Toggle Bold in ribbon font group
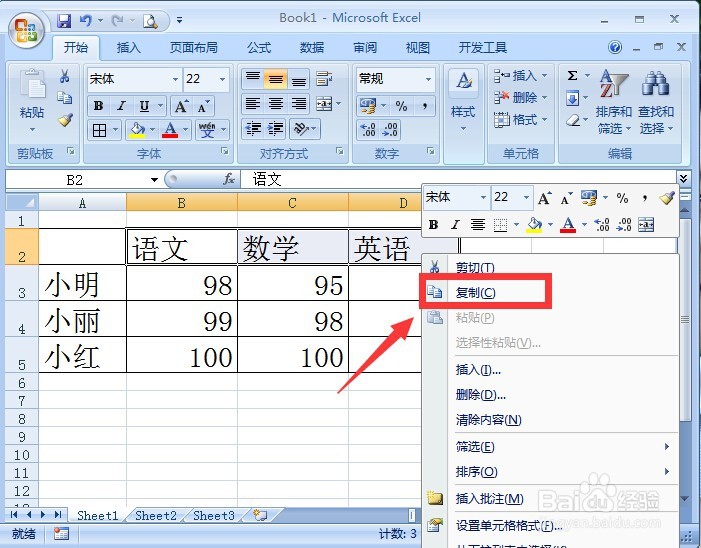701x548 pixels. 98,106
